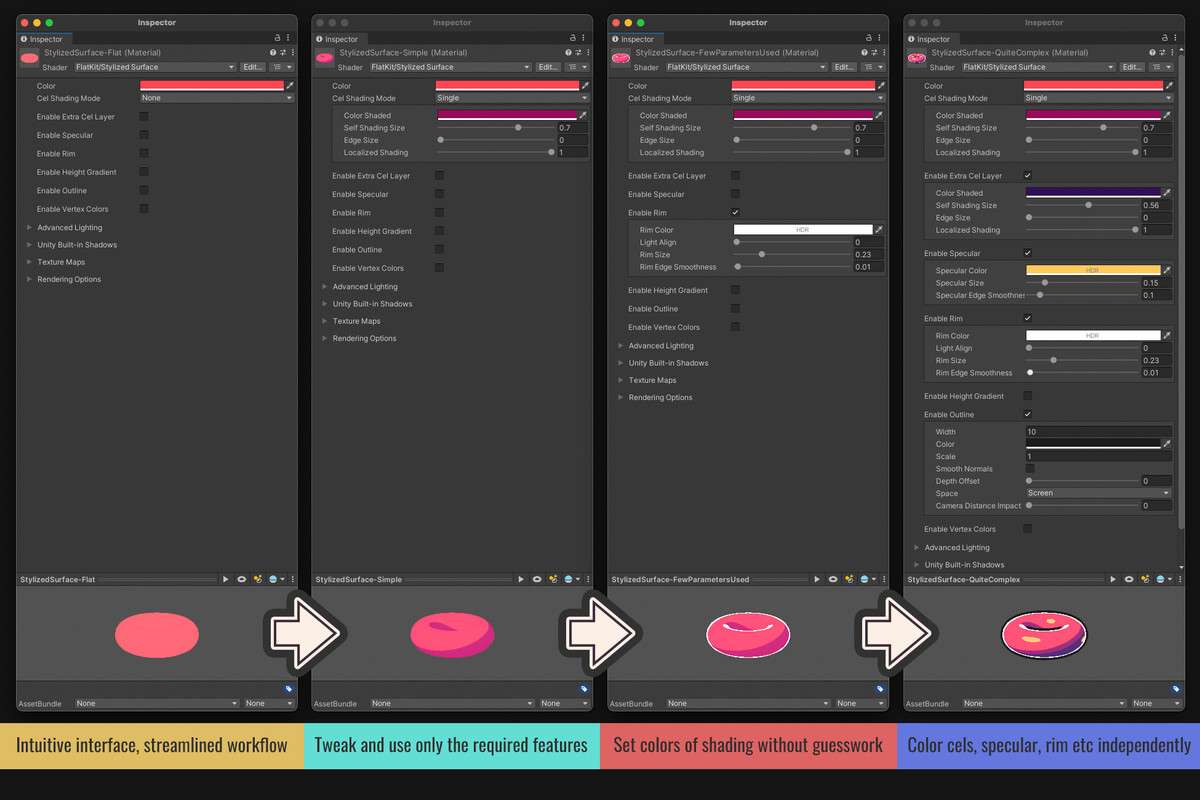The width and height of the screenshot is (1200, 800).
Task: Open help icon in StylizedSurface-FewParametersUsed header
Action: tap(863, 52)
